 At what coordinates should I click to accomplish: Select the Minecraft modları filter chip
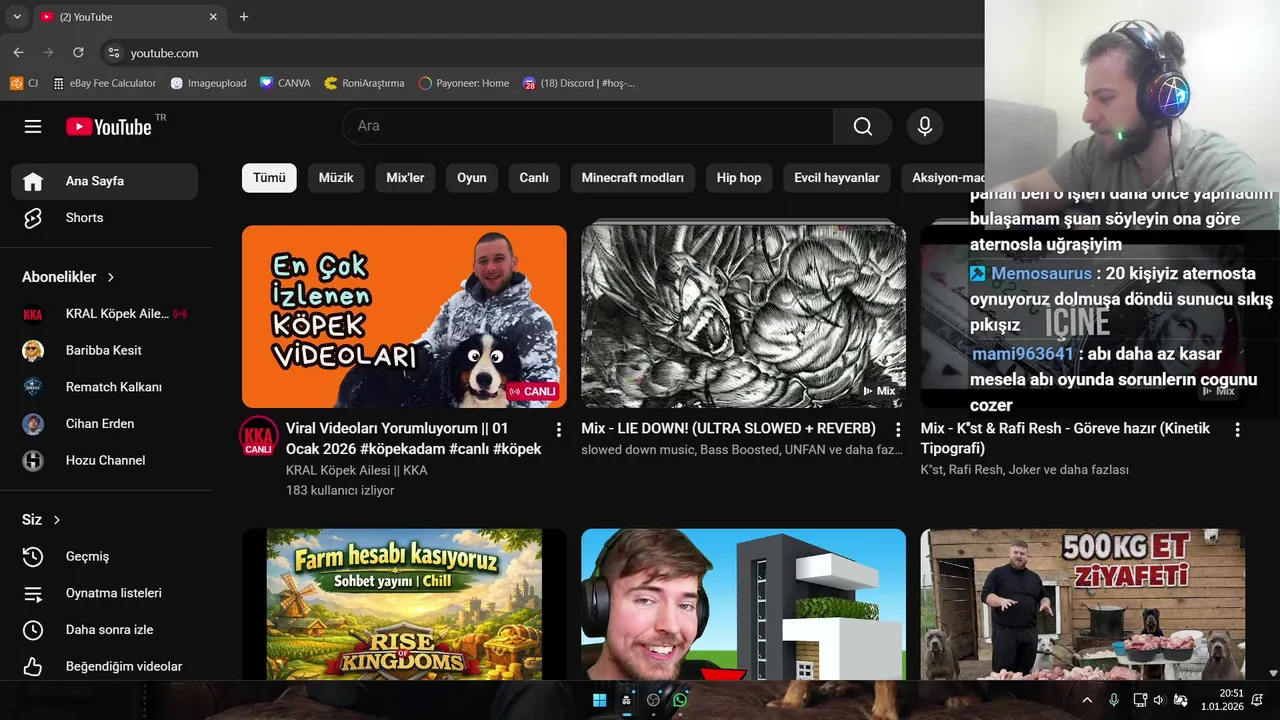(633, 178)
